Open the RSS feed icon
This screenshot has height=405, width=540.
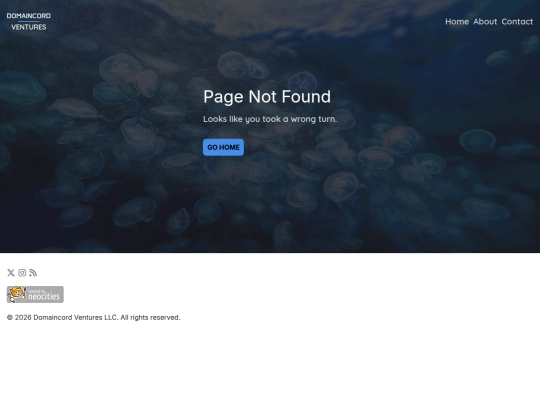click(x=33, y=273)
